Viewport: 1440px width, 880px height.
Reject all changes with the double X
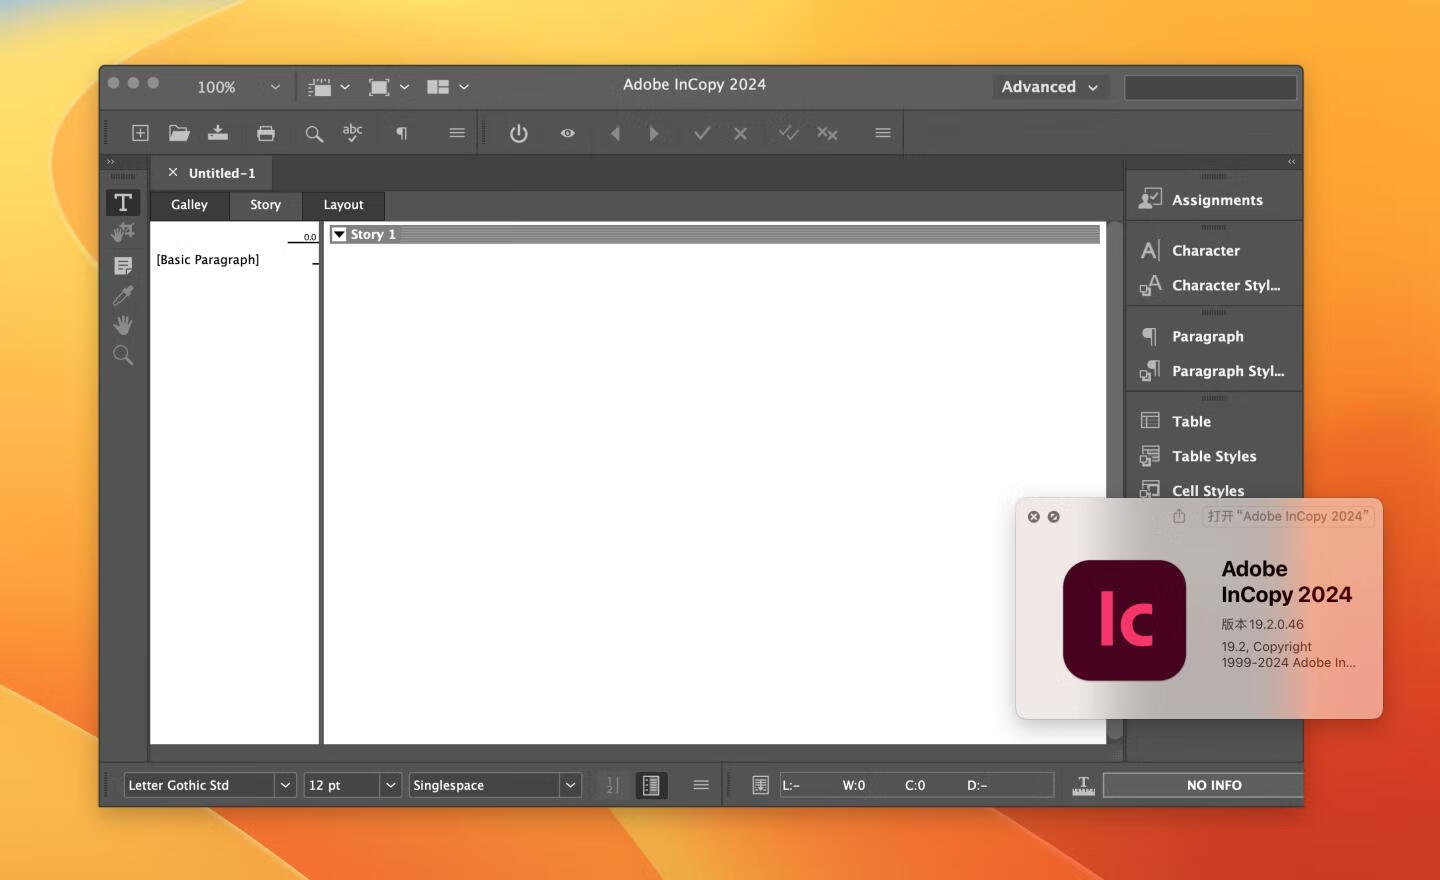click(x=827, y=133)
